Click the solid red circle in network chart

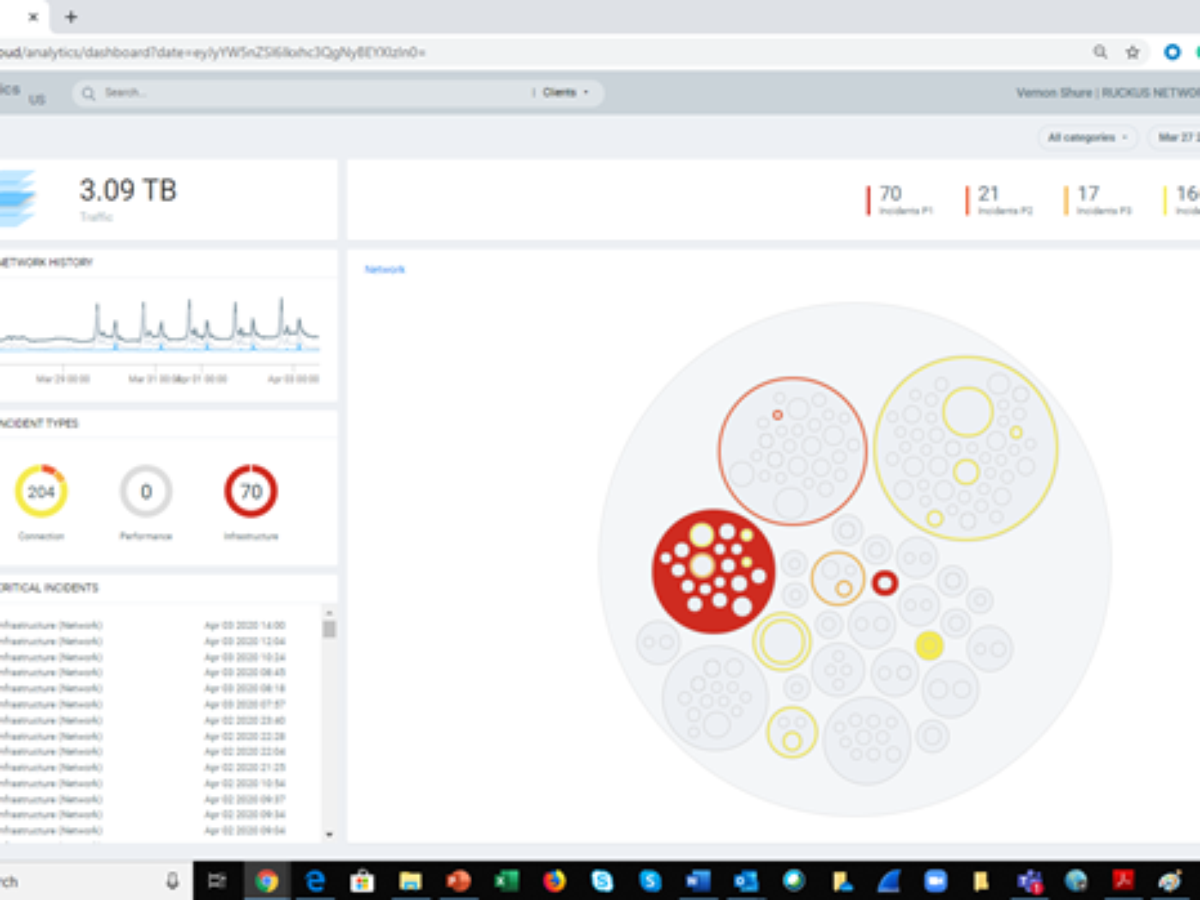[x=713, y=571]
